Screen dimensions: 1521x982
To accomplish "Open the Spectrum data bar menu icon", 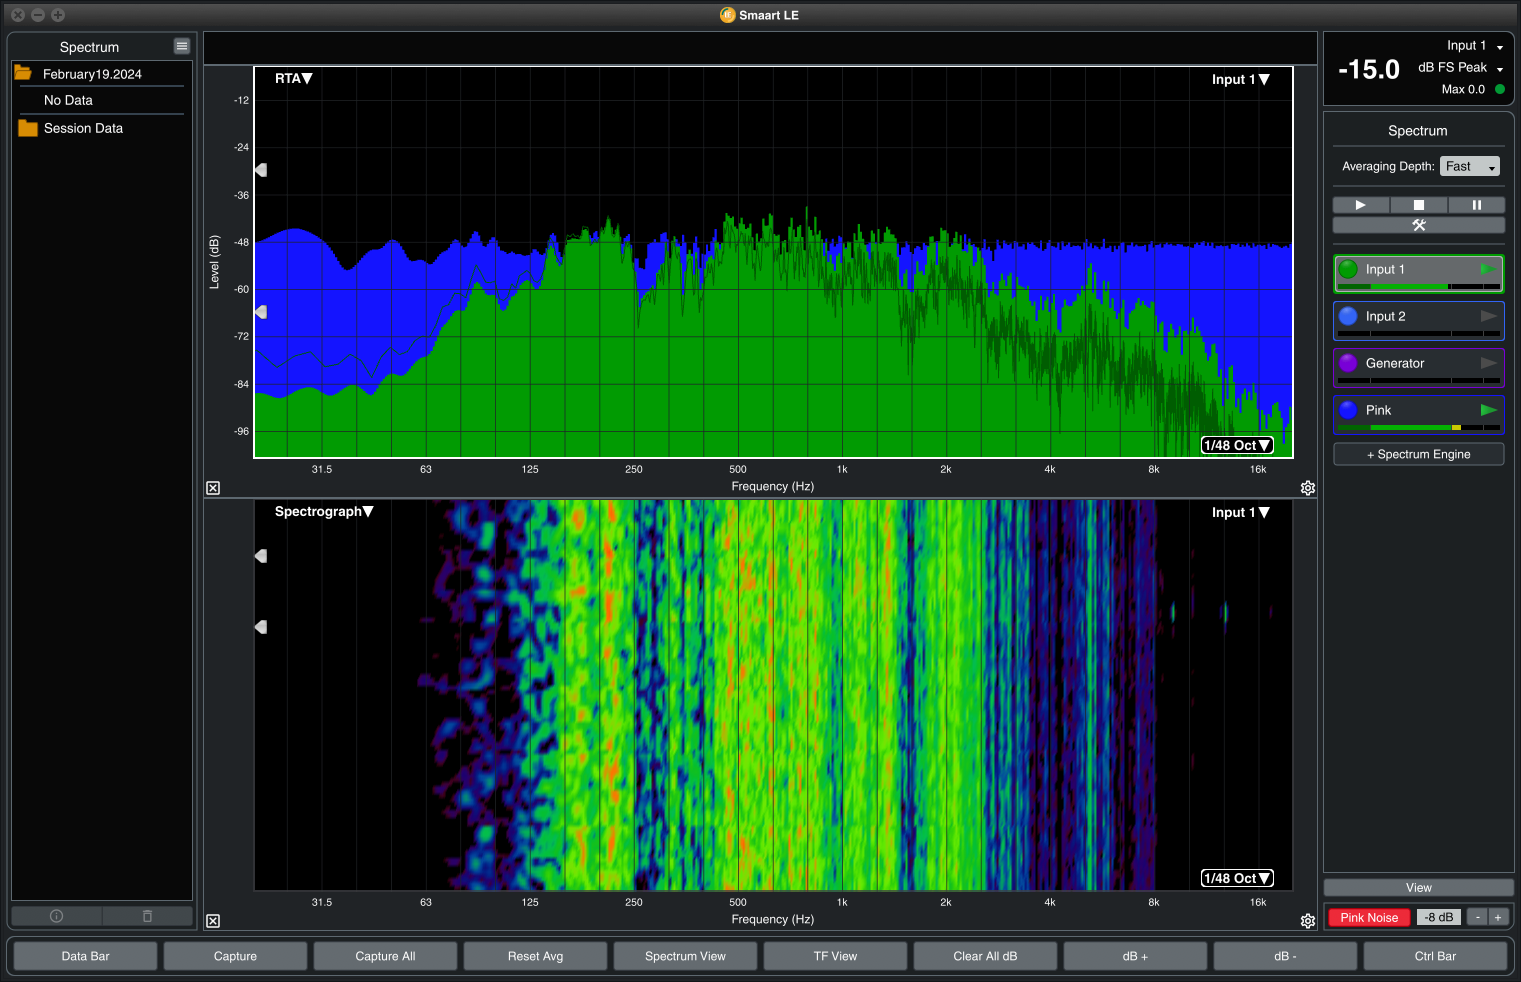I will click(x=181, y=46).
